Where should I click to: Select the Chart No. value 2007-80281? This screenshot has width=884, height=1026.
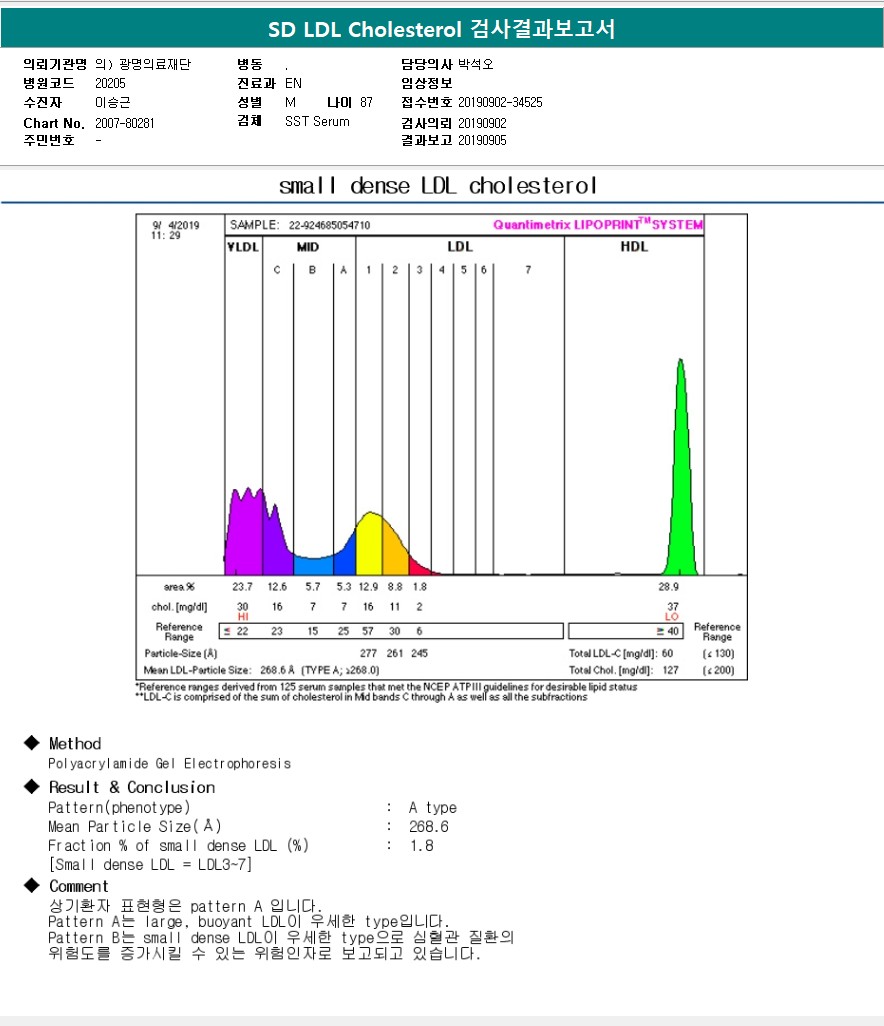(125, 123)
